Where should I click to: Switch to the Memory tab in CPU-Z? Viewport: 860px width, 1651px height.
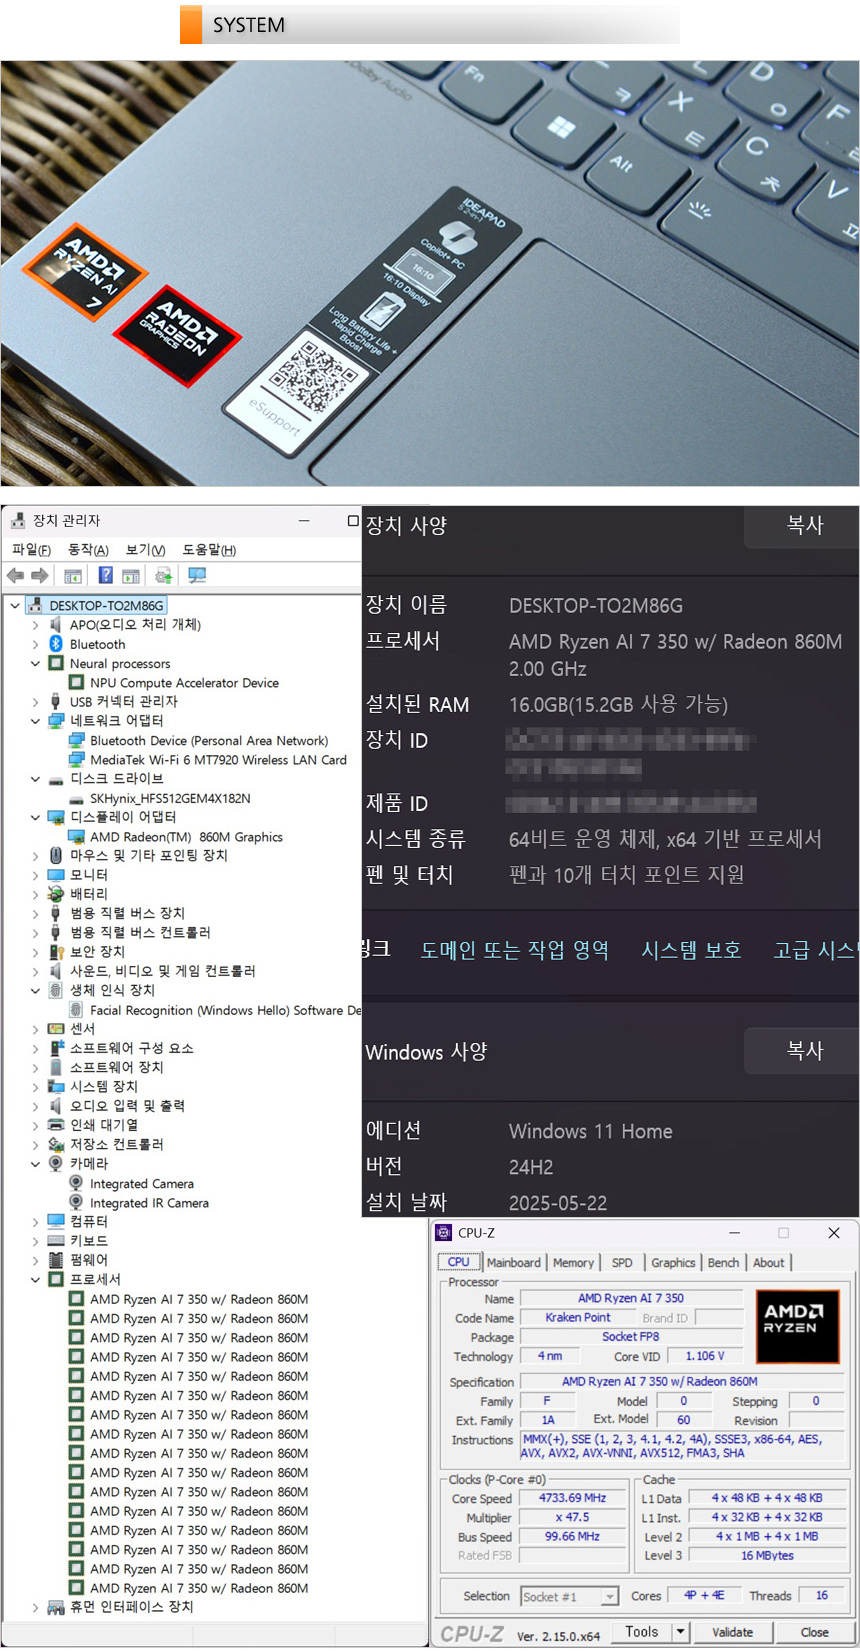click(x=573, y=1262)
